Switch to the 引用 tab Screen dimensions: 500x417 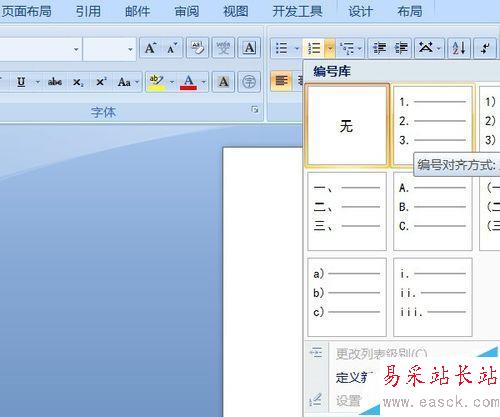coord(88,12)
